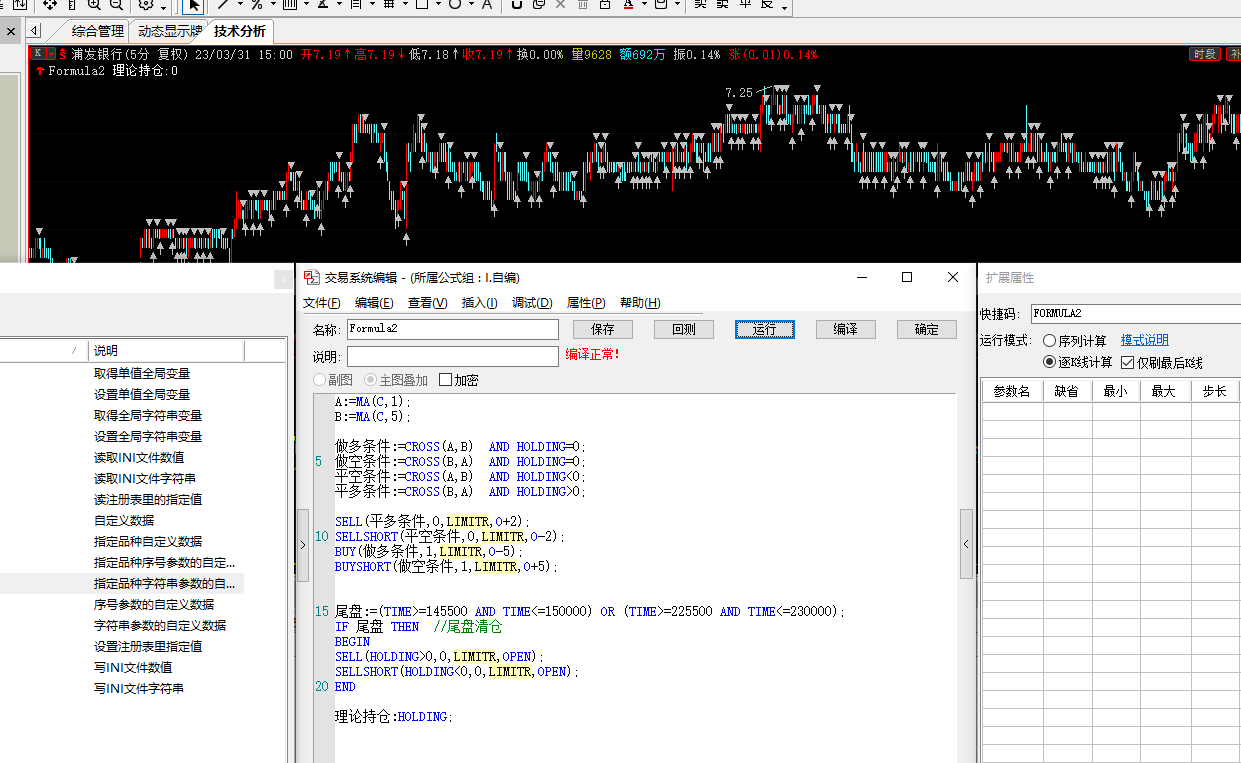1241x763 pixels.
Task: Click the zoom in magnifier icon
Action: (x=94, y=5)
